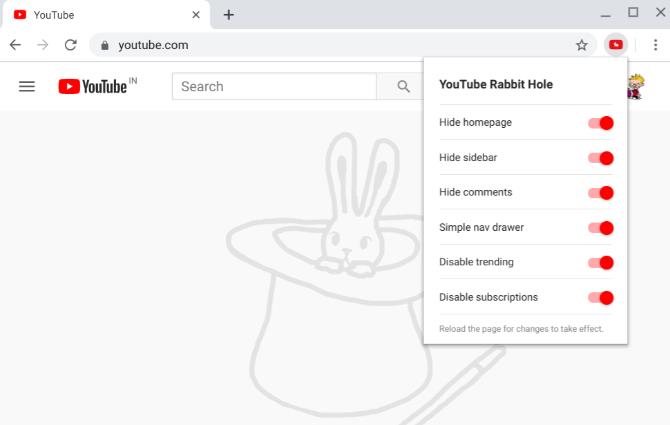Toggle the Hide homepage switch
Image resolution: width=670 pixels, height=425 pixels.
(600, 123)
